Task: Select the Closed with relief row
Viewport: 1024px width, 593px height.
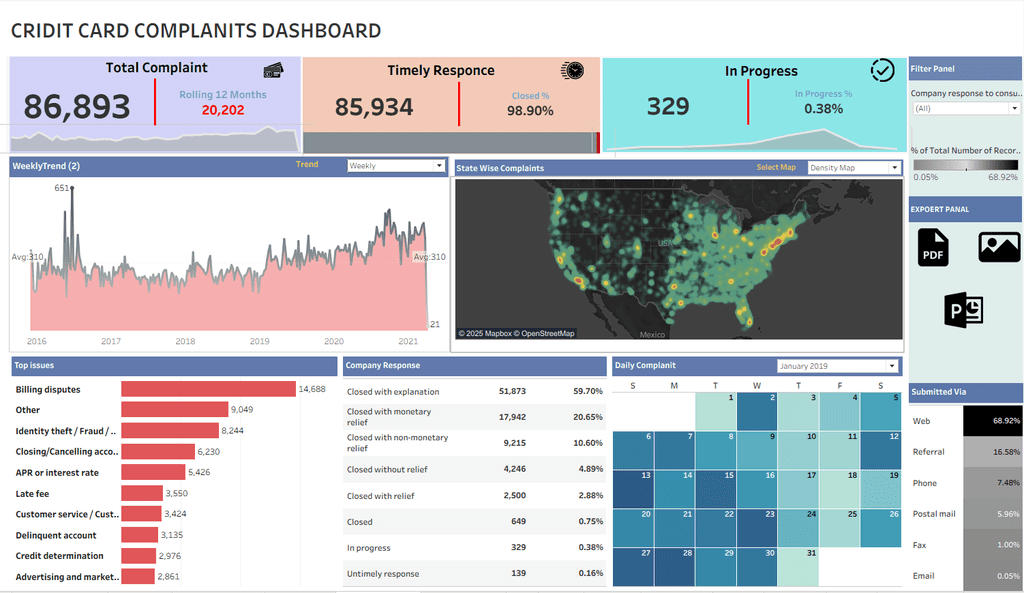Action: click(x=475, y=496)
